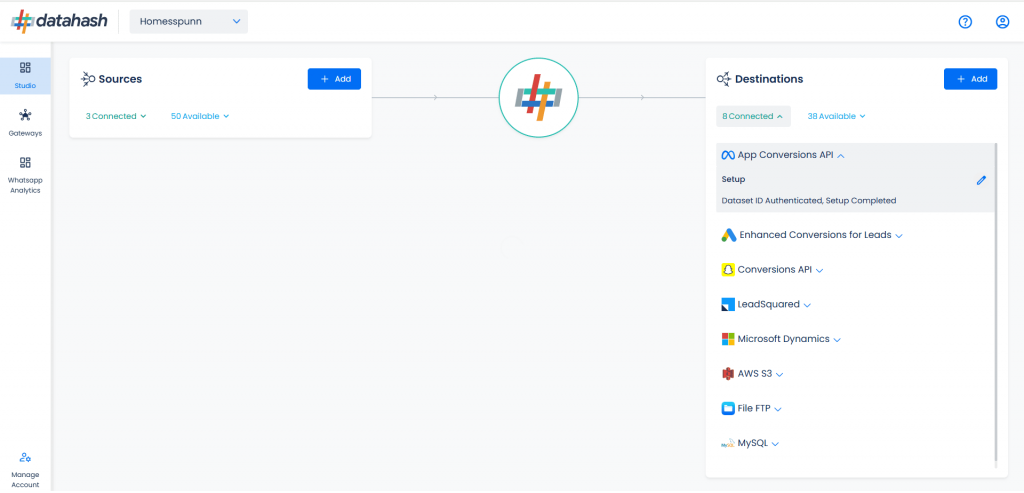
Task: Click the Snapchat icon for Conversions API
Action: click(x=728, y=270)
